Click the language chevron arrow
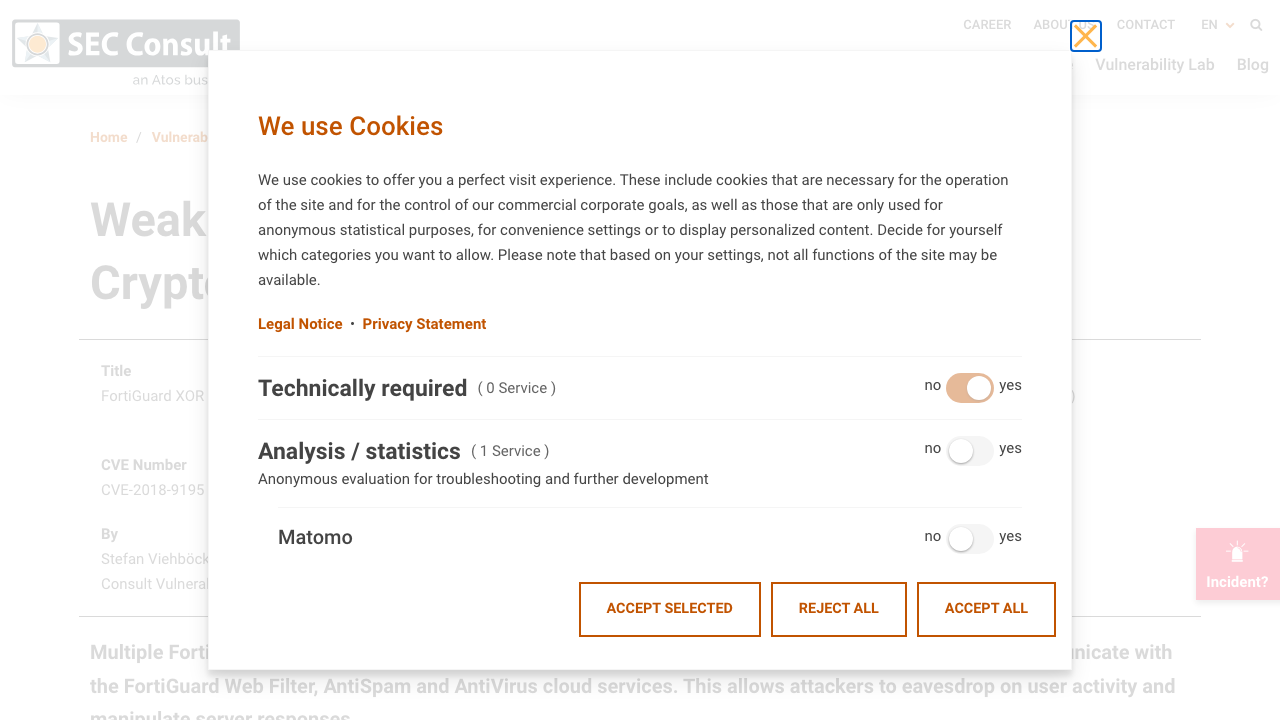Image resolution: width=1280 pixels, height=720 pixels. (1230, 25)
